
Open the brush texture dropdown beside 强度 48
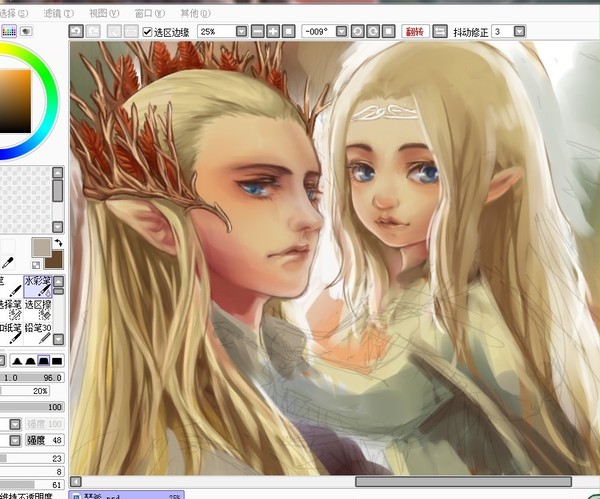(x=15, y=440)
